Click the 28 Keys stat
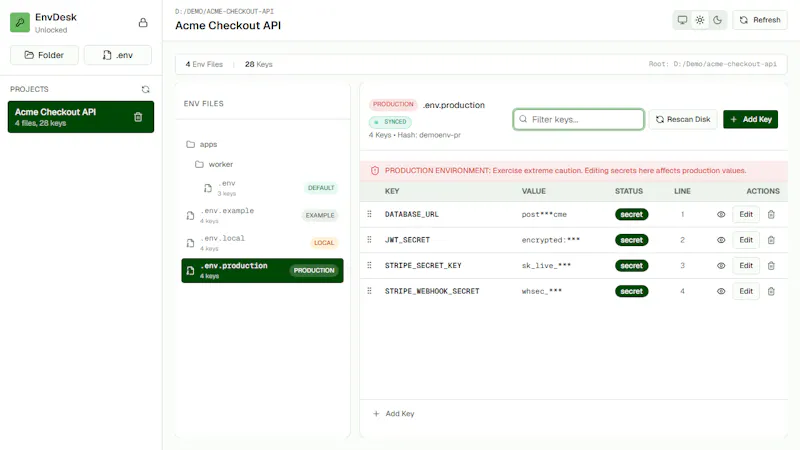 259,64
